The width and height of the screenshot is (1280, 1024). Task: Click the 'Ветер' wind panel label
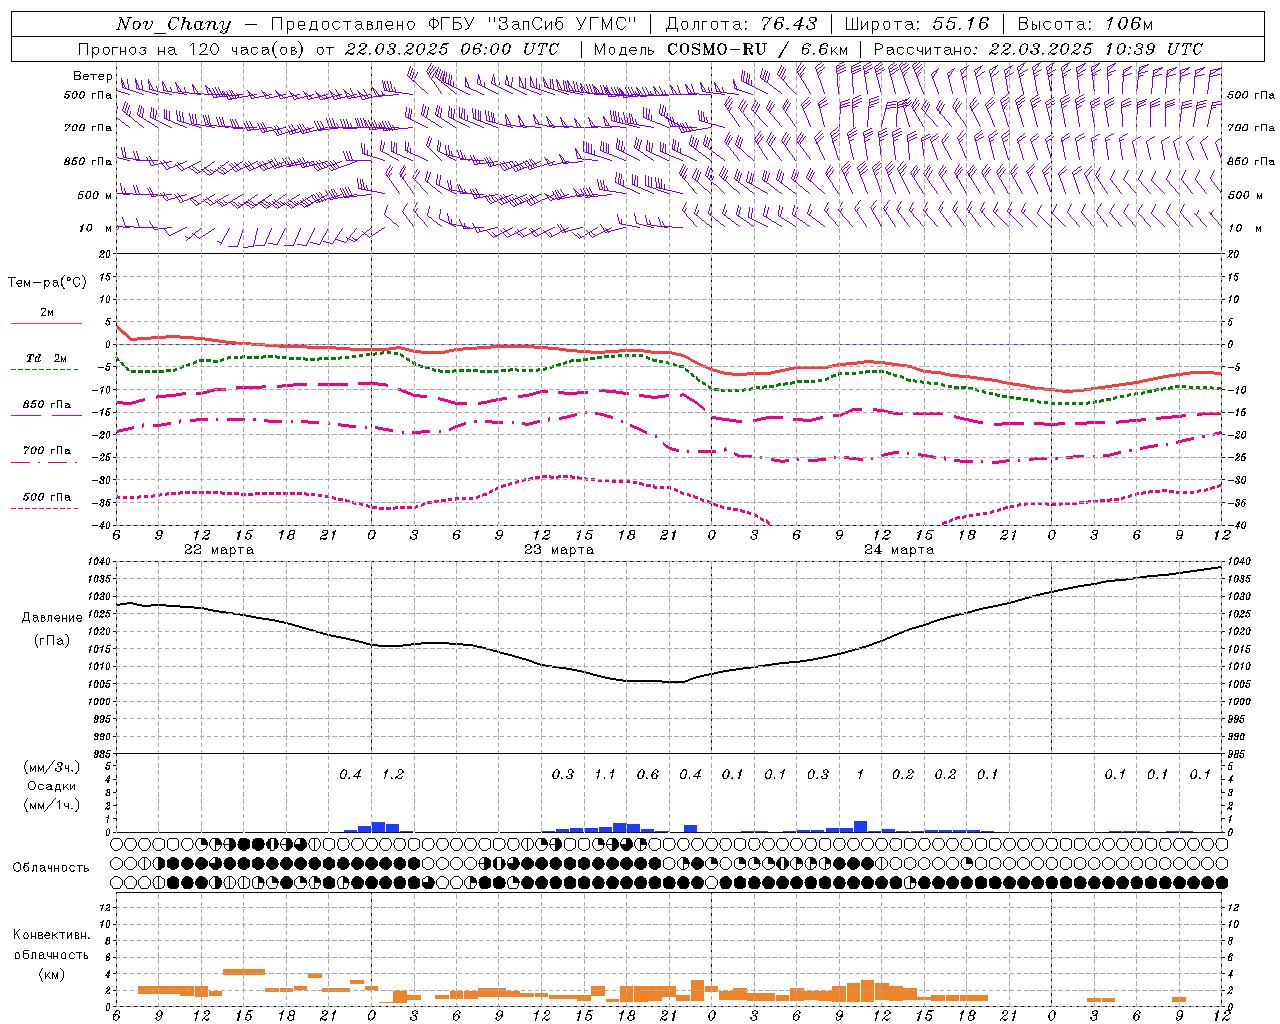pyautogui.click(x=92, y=76)
